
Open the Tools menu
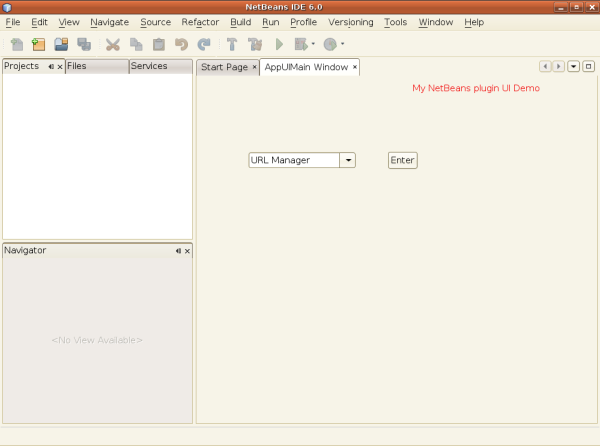tap(396, 22)
